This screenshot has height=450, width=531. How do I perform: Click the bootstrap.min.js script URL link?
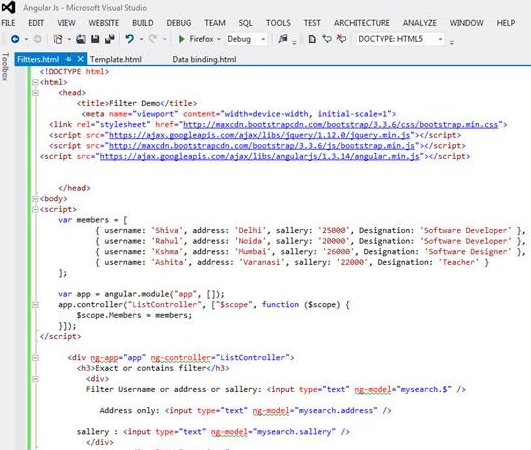[x=262, y=146]
